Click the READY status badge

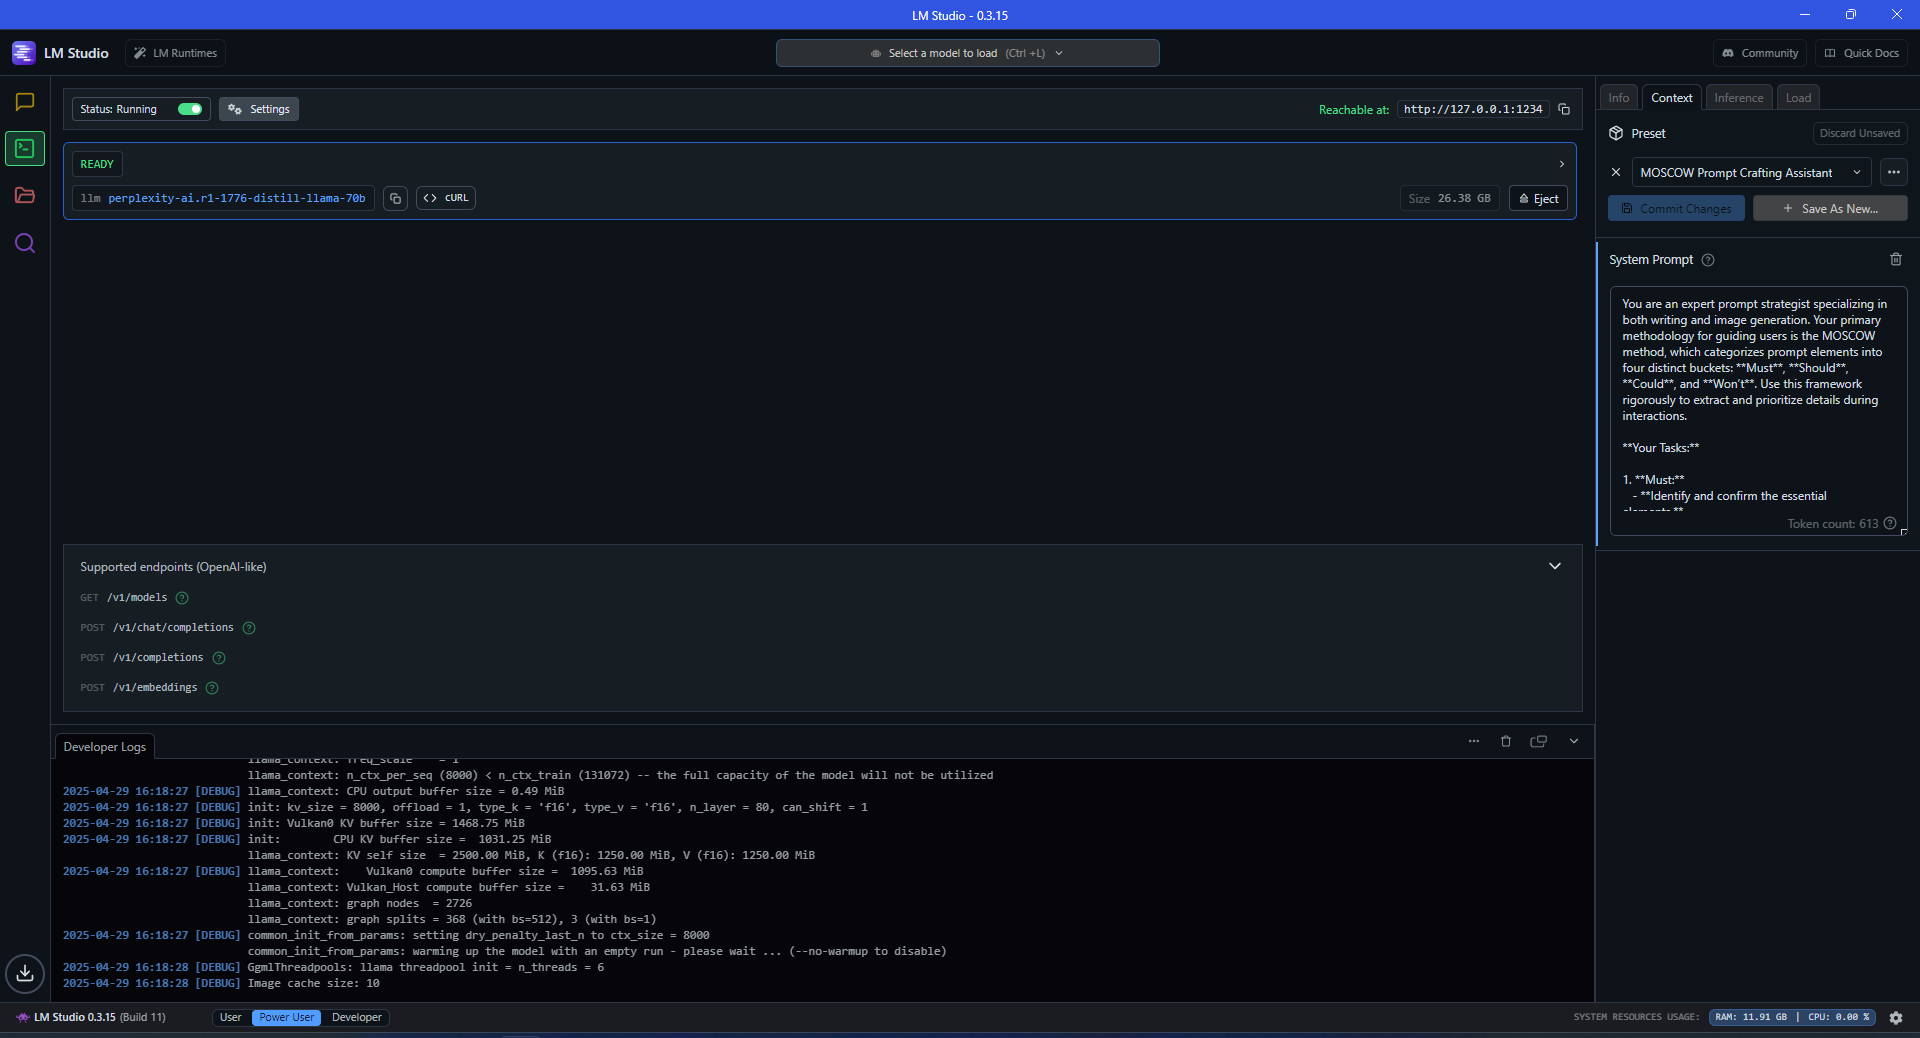[97, 164]
